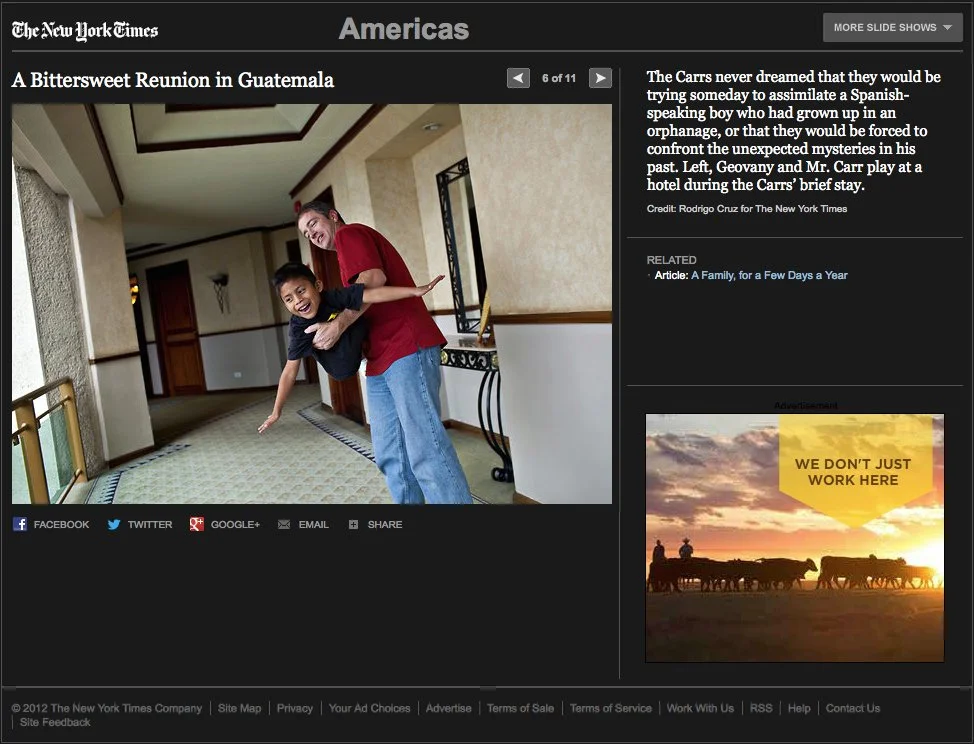974x744 pixels.
Task: Share the photo via Twitter
Action: coord(140,524)
